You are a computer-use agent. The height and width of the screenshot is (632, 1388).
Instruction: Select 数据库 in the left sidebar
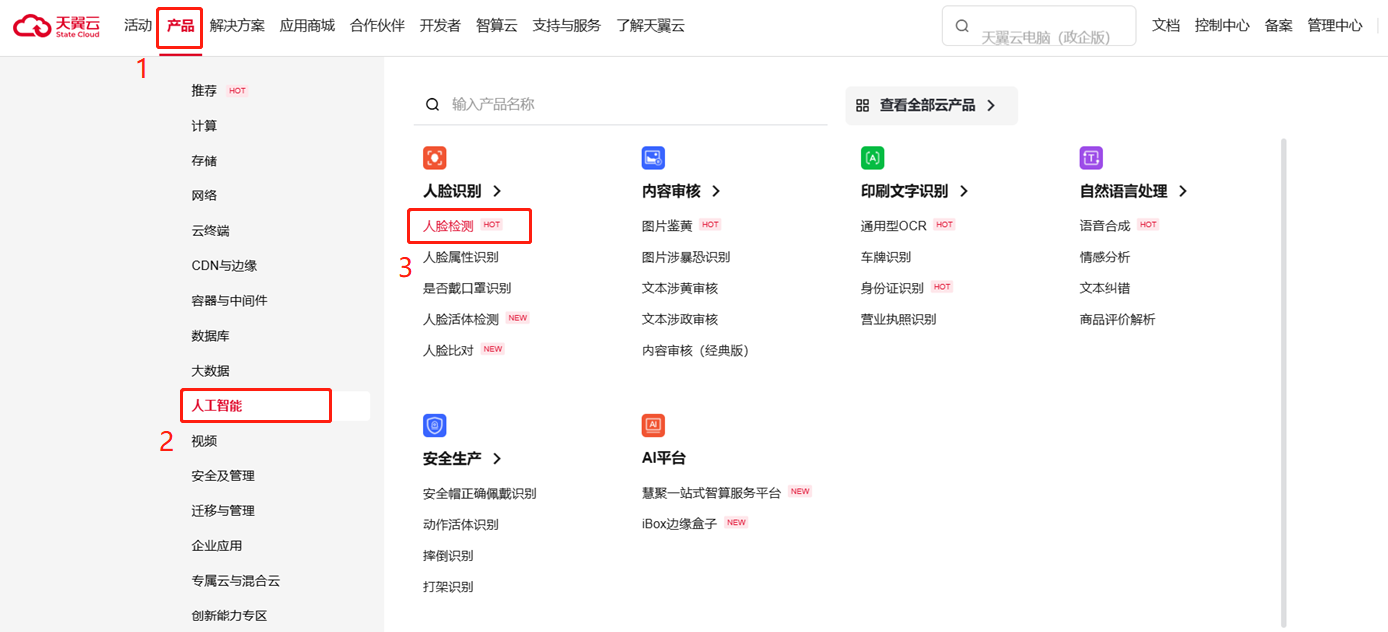[210, 336]
